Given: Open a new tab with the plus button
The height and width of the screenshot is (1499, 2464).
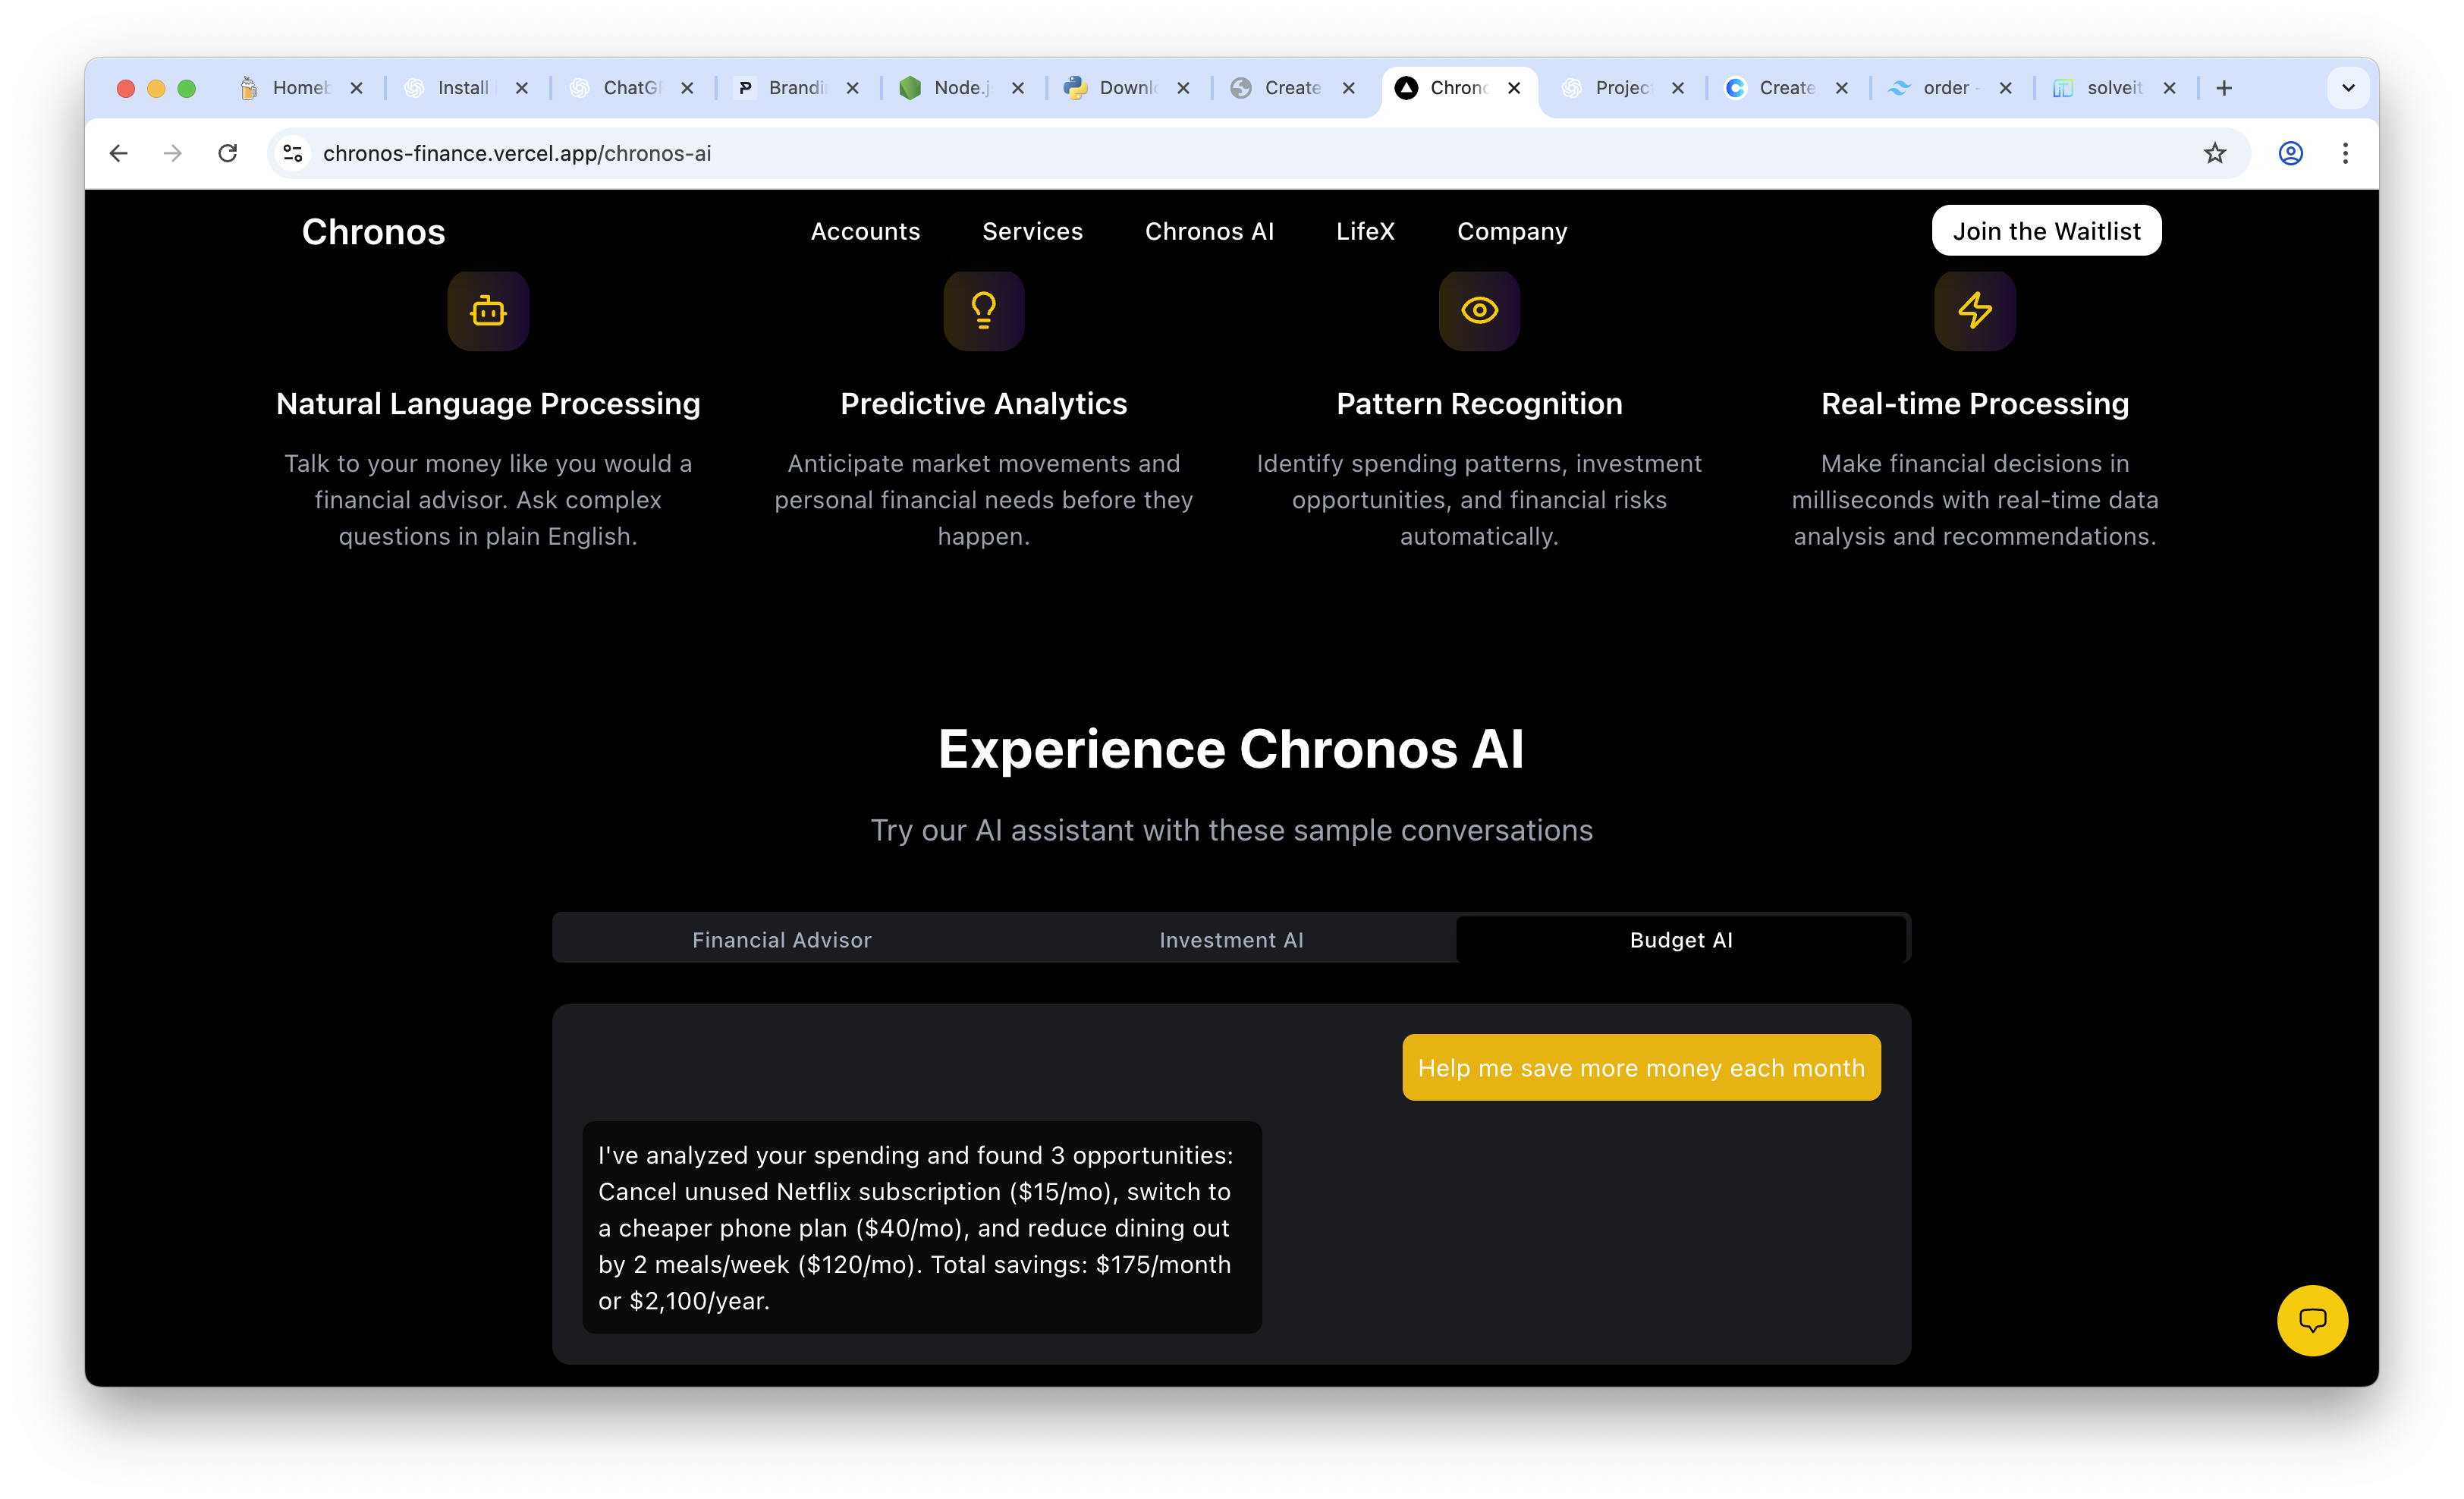Looking at the screenshot, I should pyautogui.click(x=2224, y=88).
